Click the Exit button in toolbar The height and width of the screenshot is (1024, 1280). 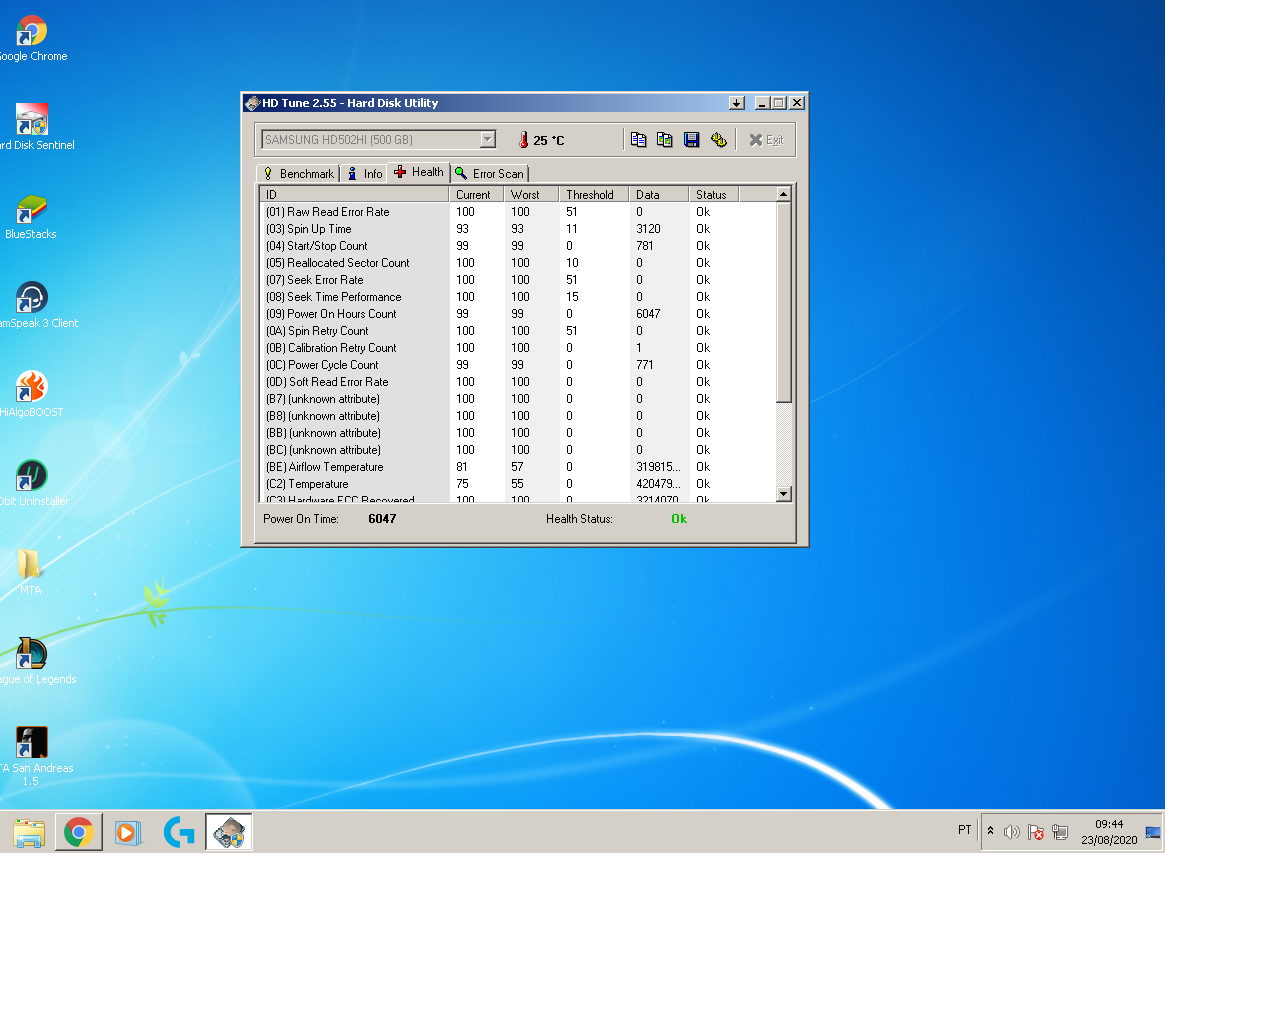766,140
